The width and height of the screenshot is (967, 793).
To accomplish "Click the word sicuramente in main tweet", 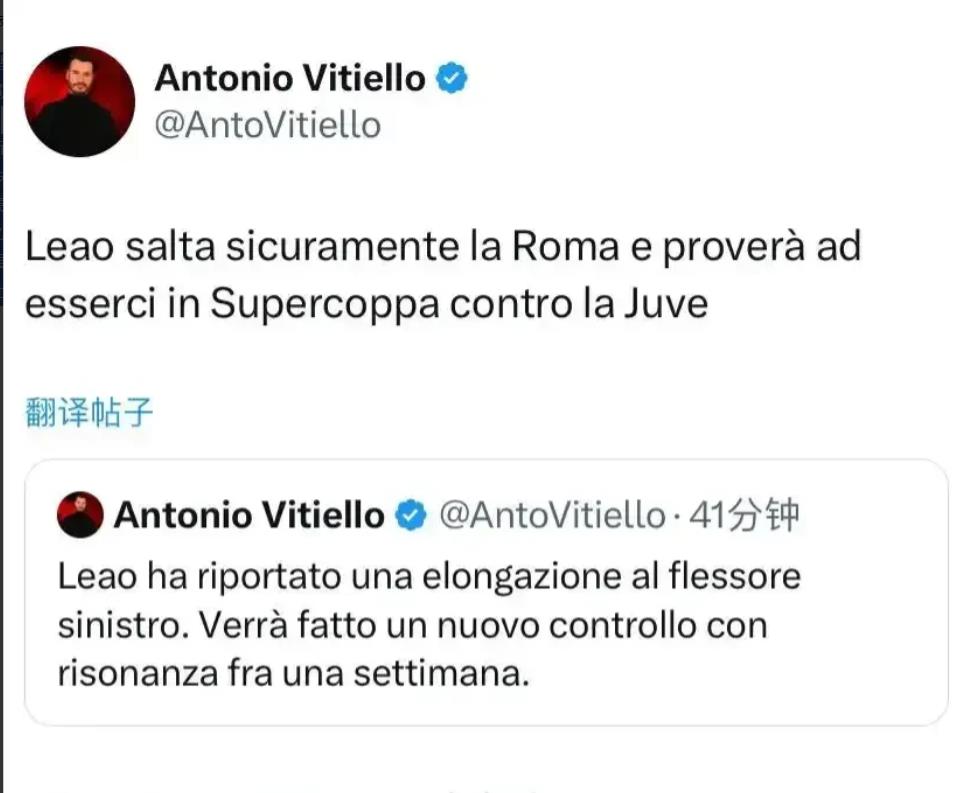I will coord(342,246).
